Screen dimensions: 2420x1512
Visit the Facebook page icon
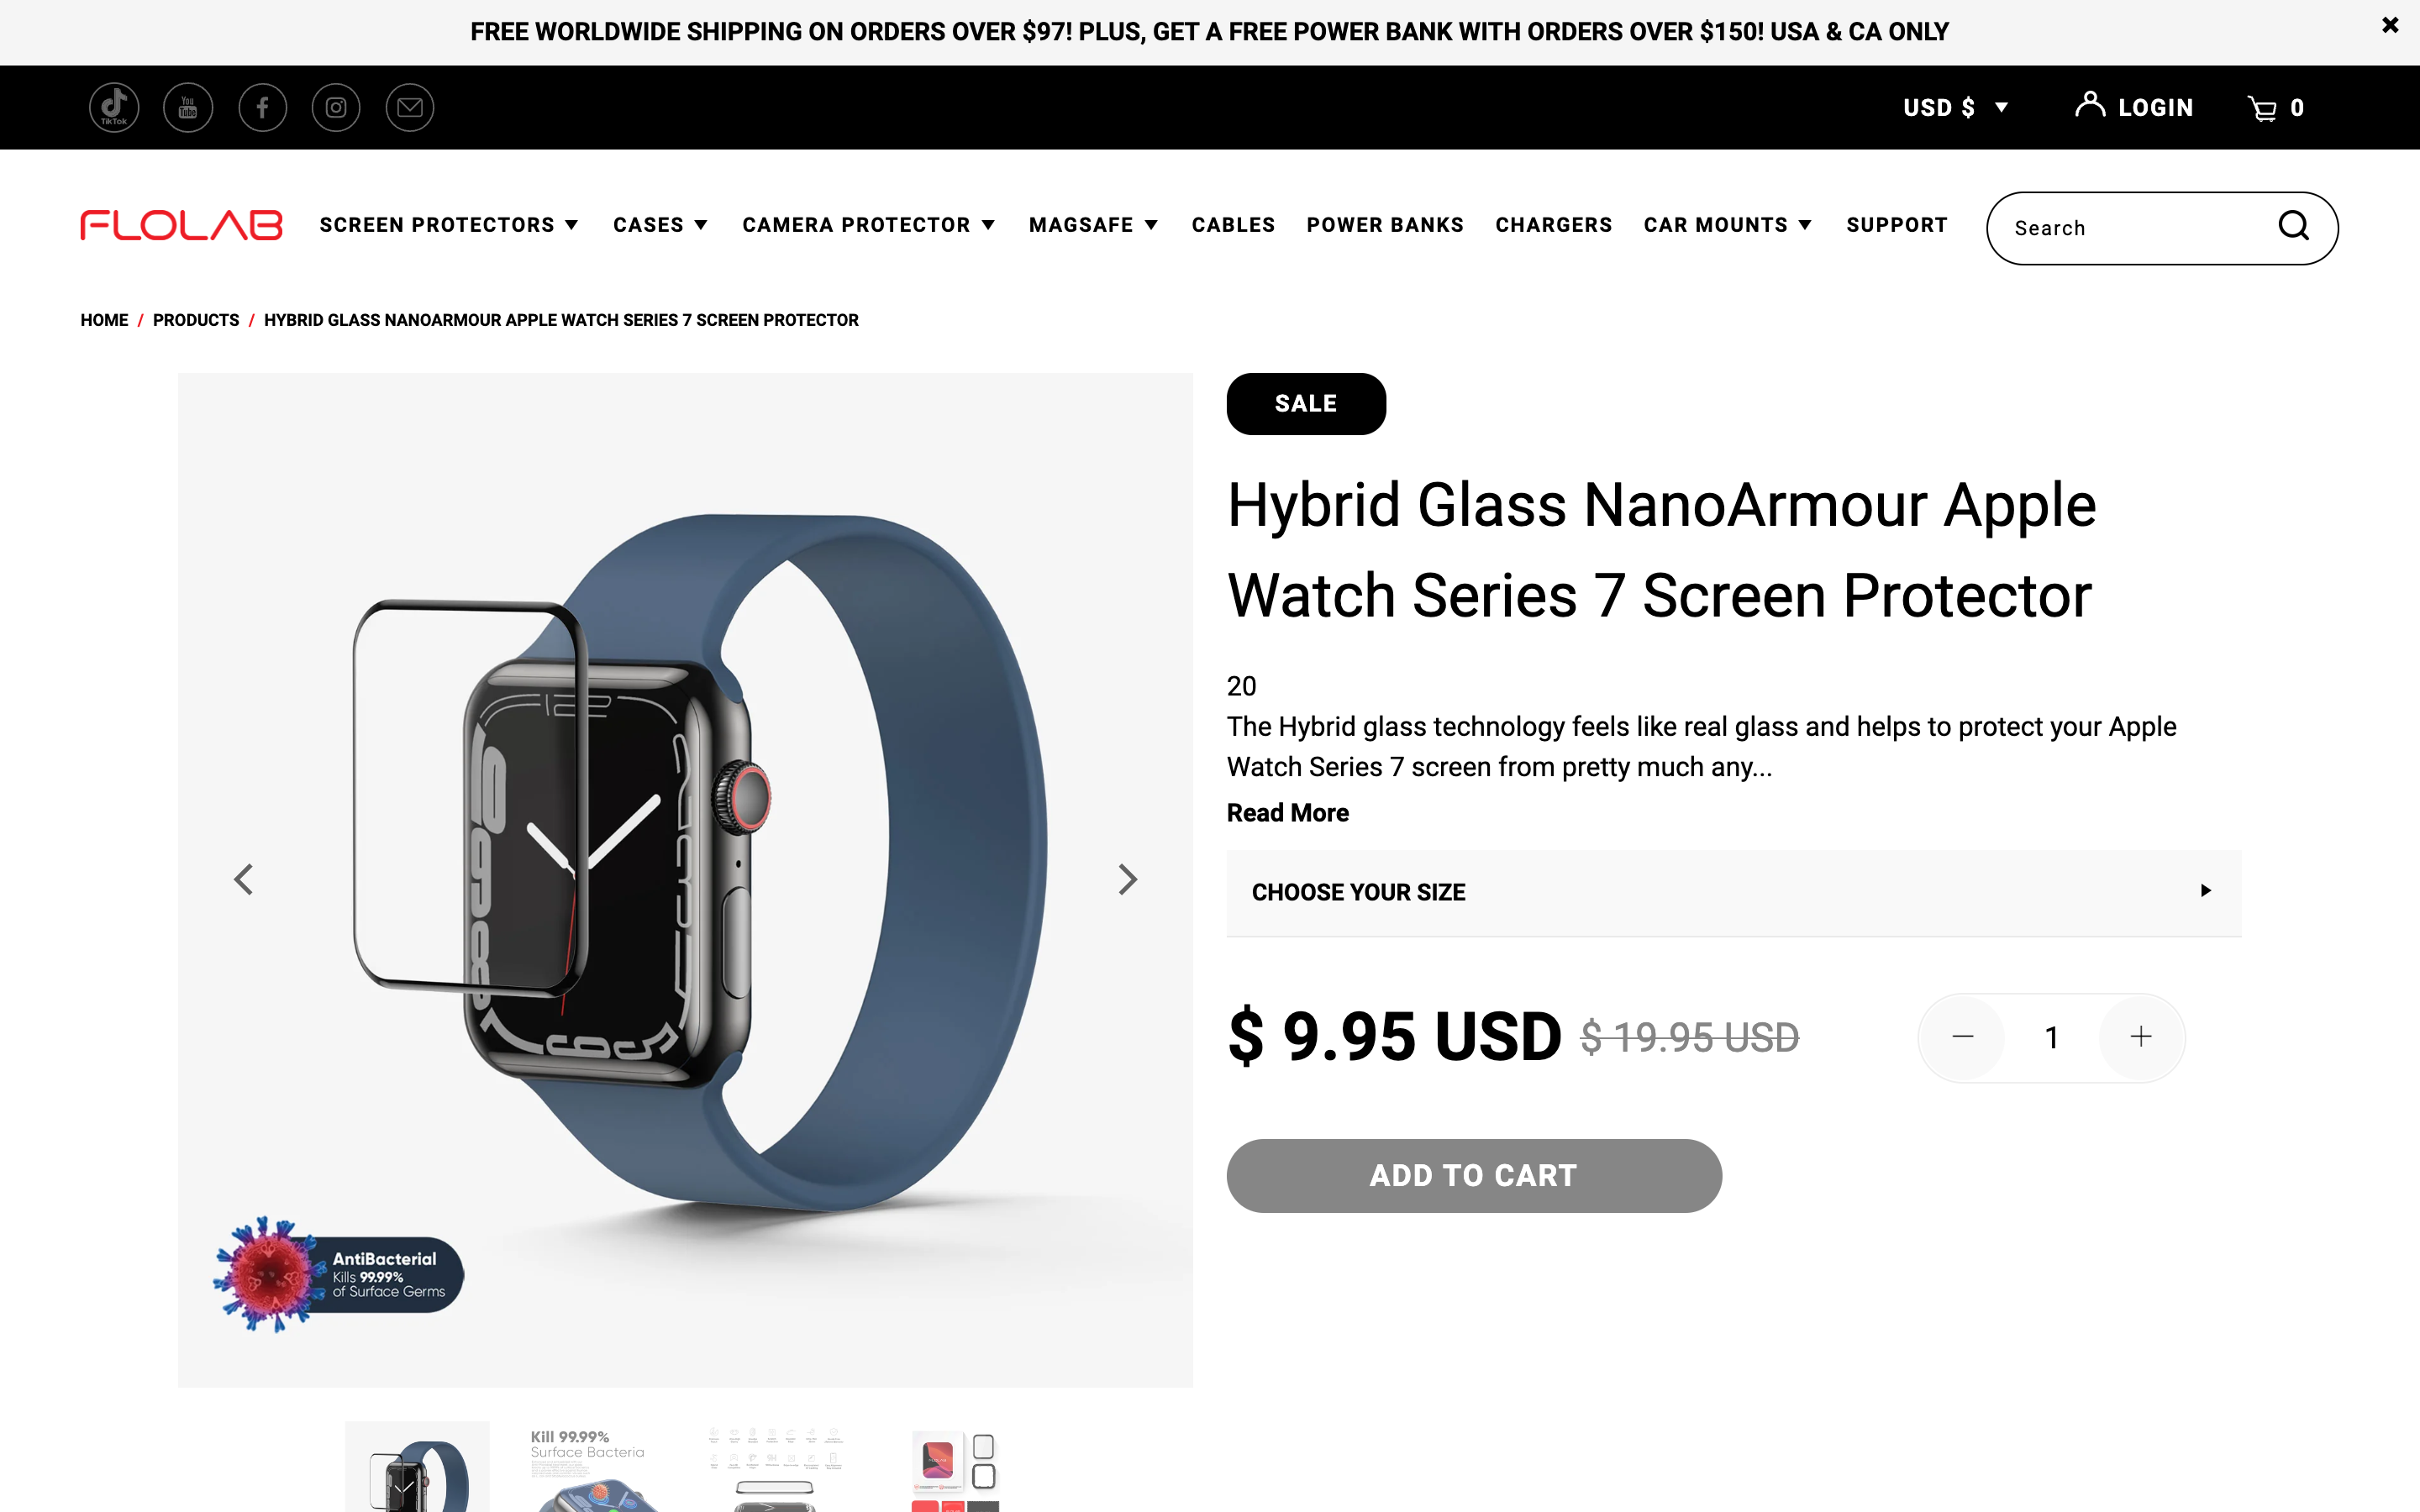262,107
